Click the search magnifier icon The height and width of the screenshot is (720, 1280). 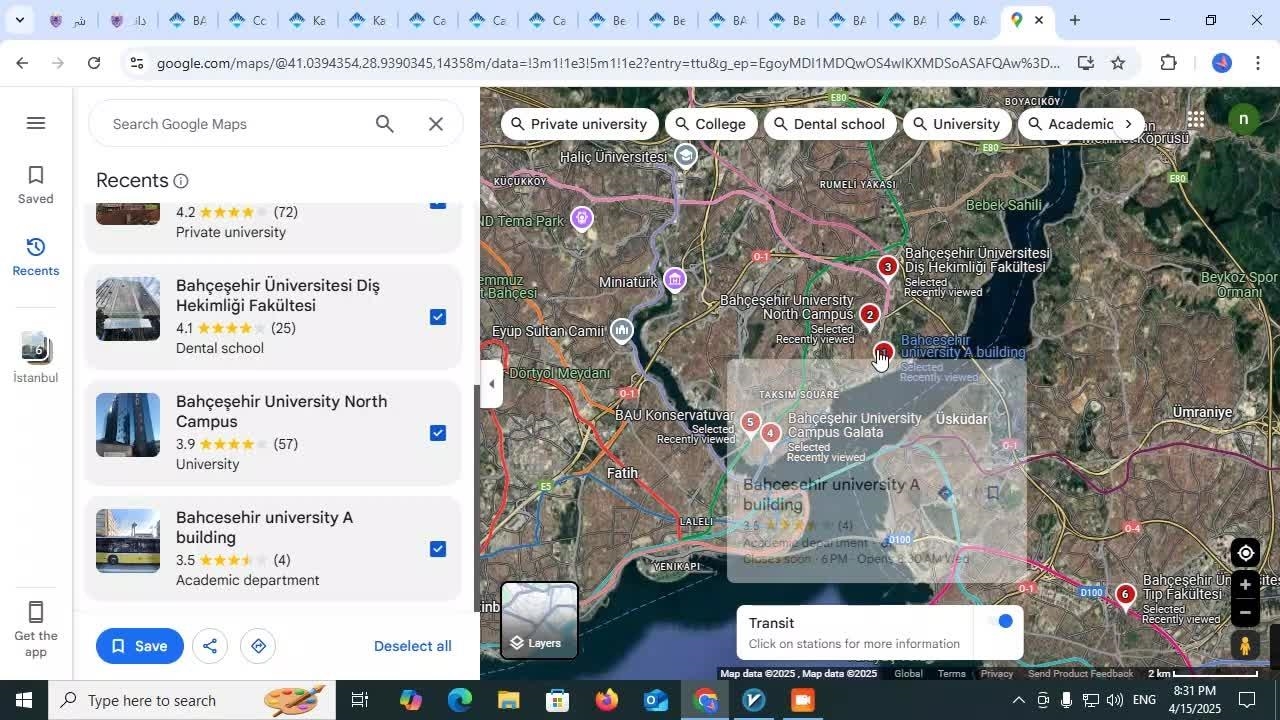(385, 124)
